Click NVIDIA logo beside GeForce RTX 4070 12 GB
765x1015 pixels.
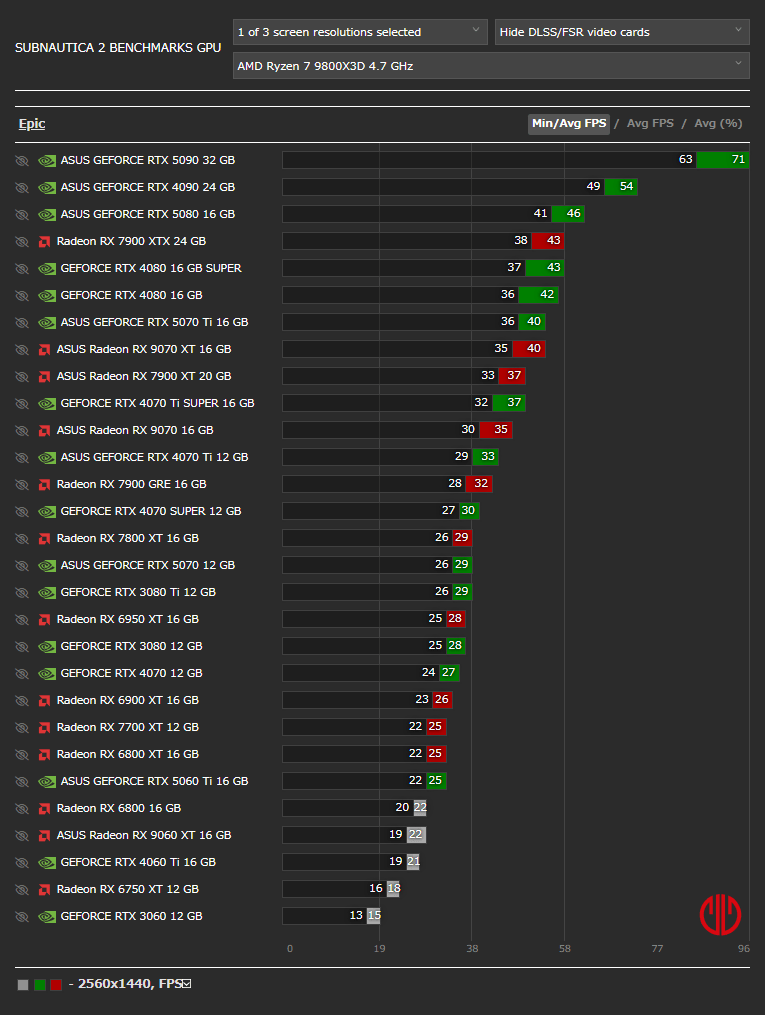(x=47, y=674)
